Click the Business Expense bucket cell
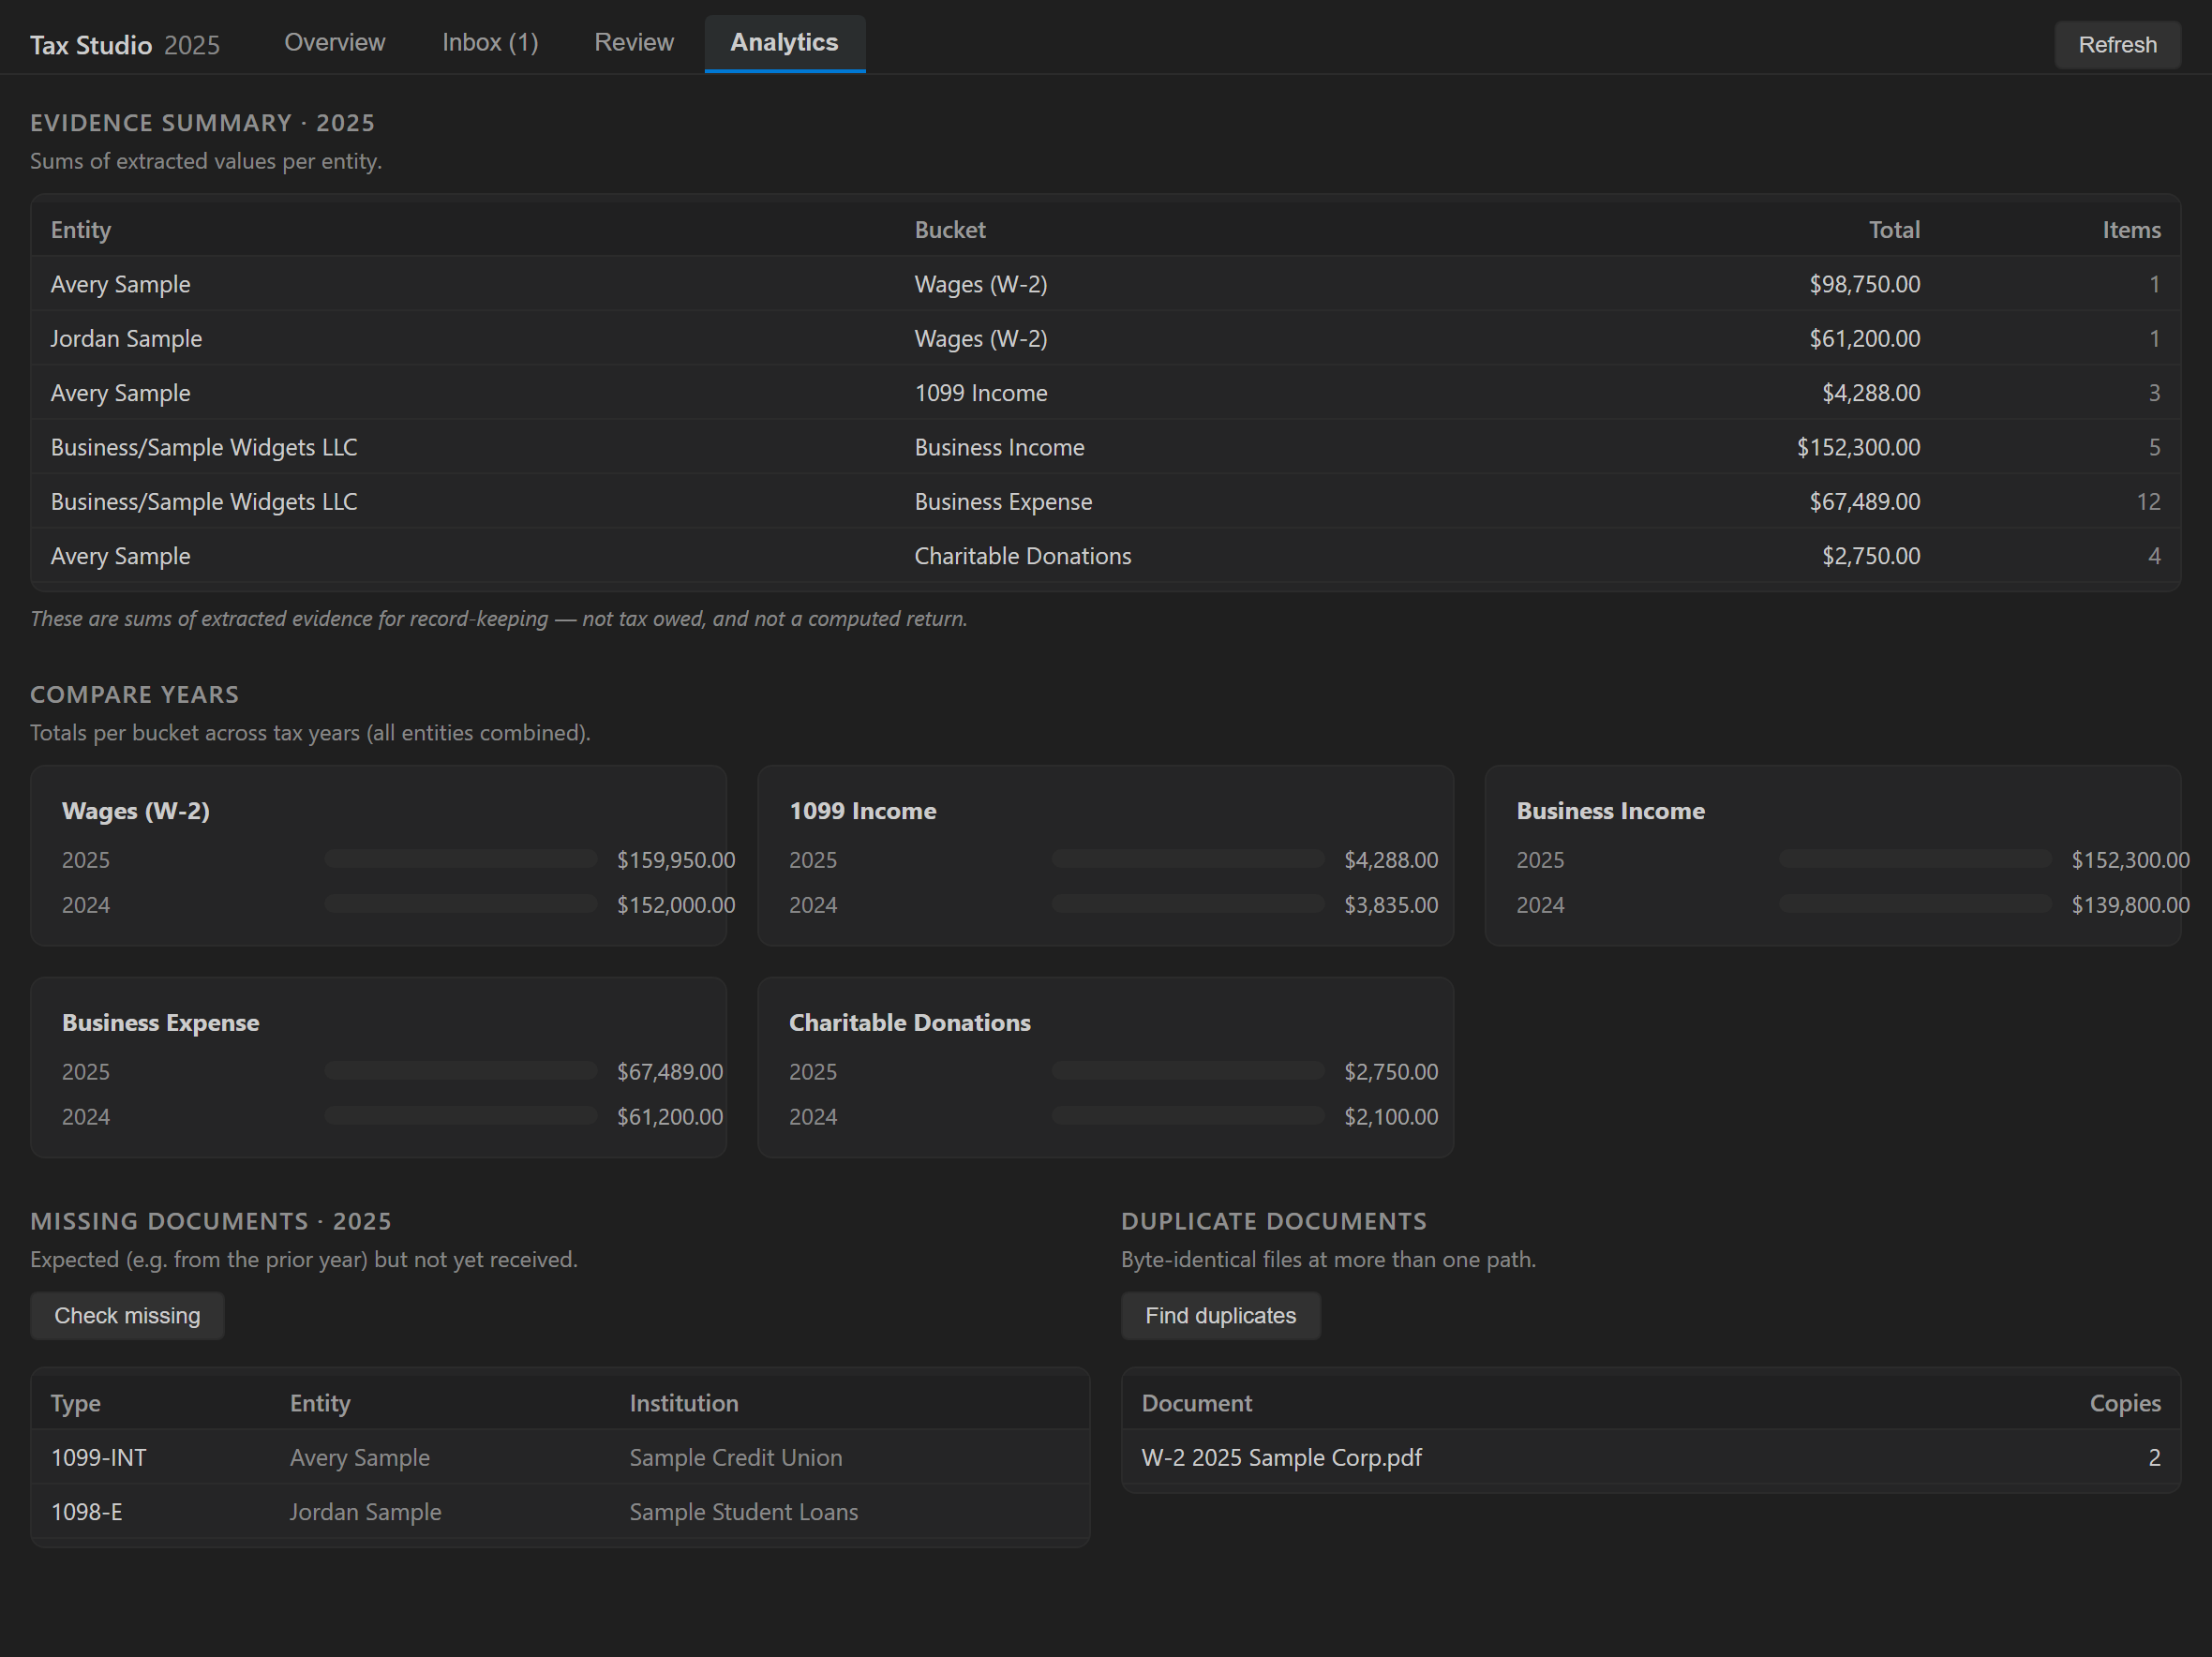The height and width of the screenshot is (1657, 2212). 1003,501
